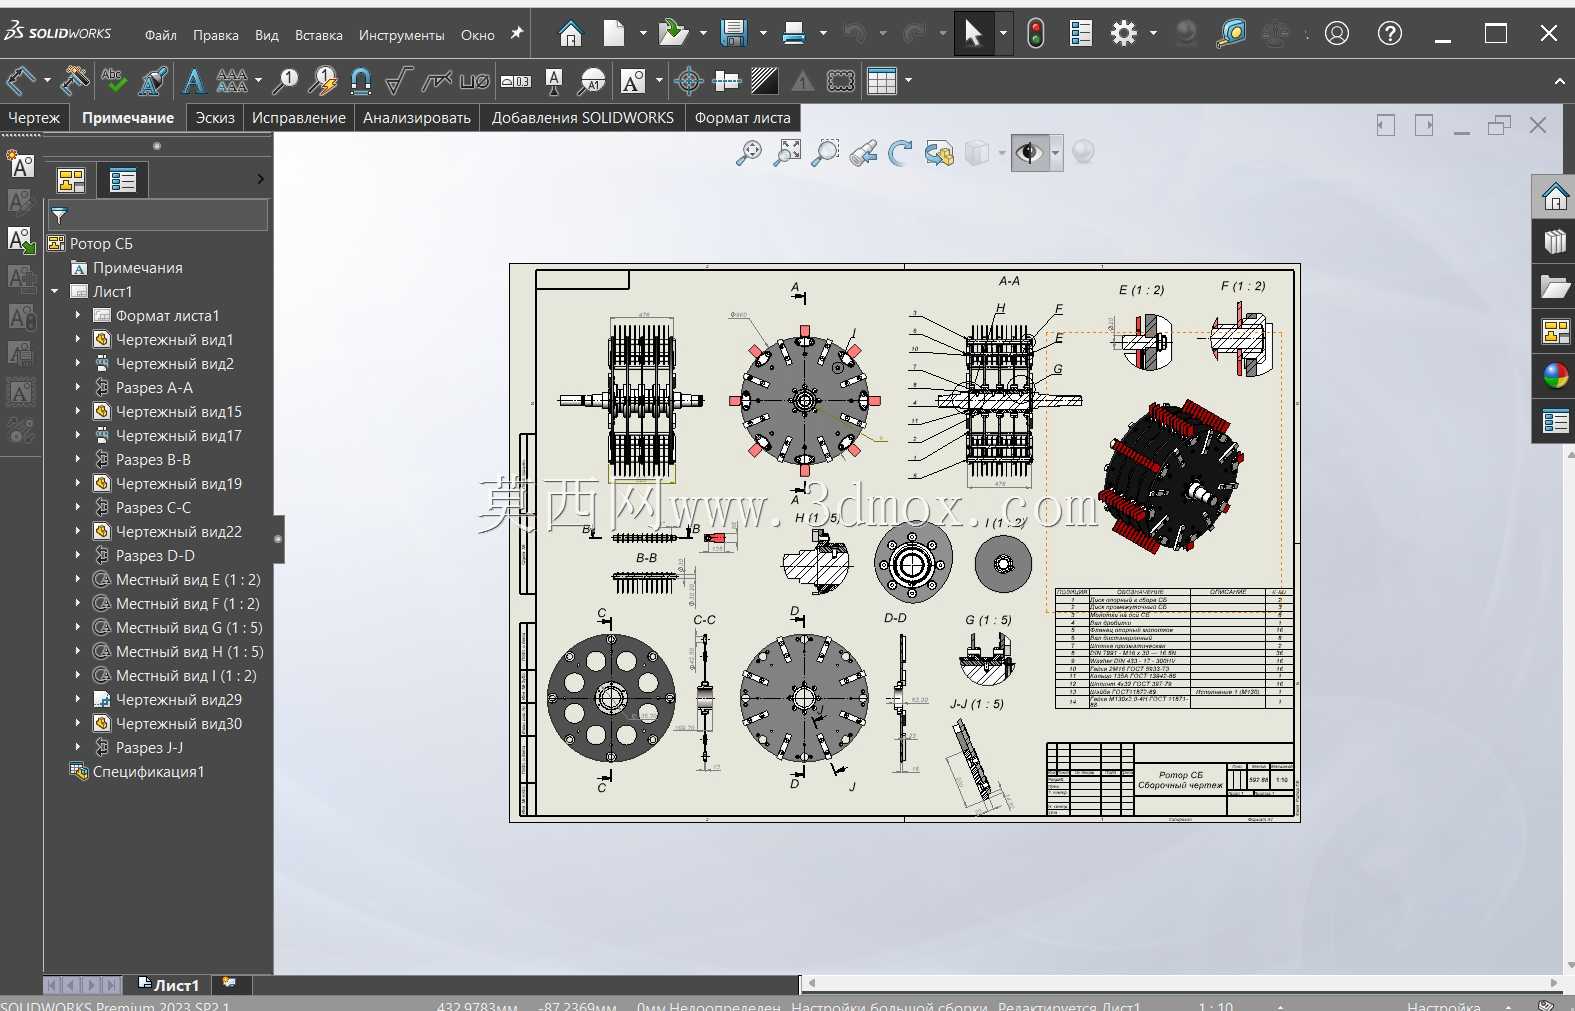
Task: Insert a Weld Symbol
Action: [437, 81]
